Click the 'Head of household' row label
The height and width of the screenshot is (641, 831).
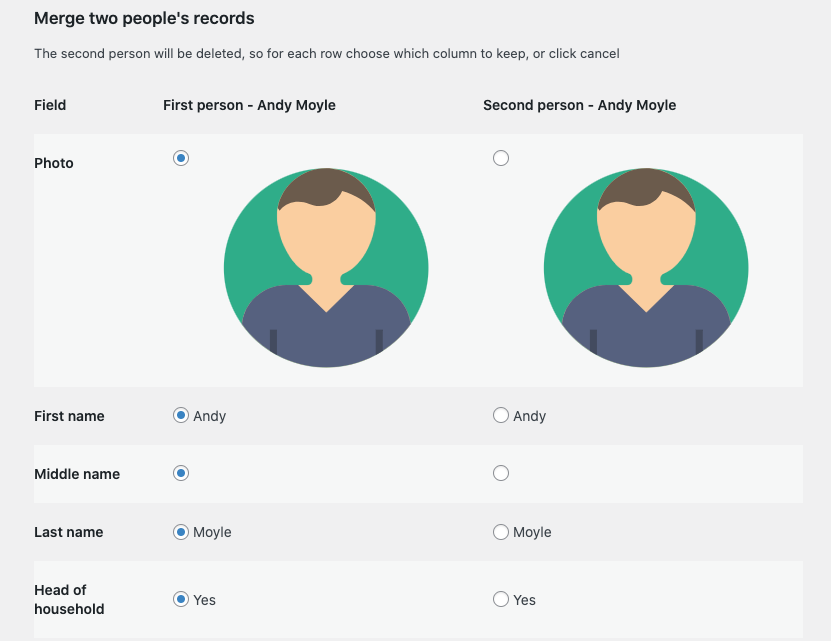[x=69, y=599]
